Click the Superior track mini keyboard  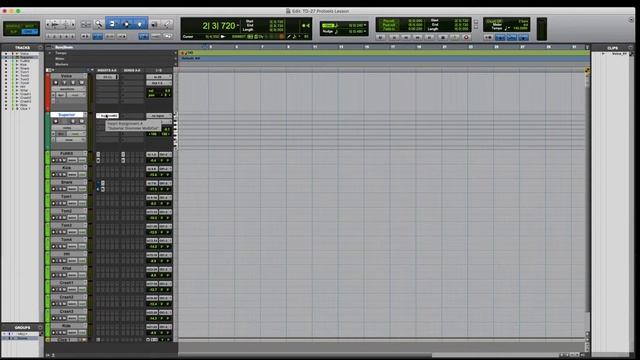point(176,131)
